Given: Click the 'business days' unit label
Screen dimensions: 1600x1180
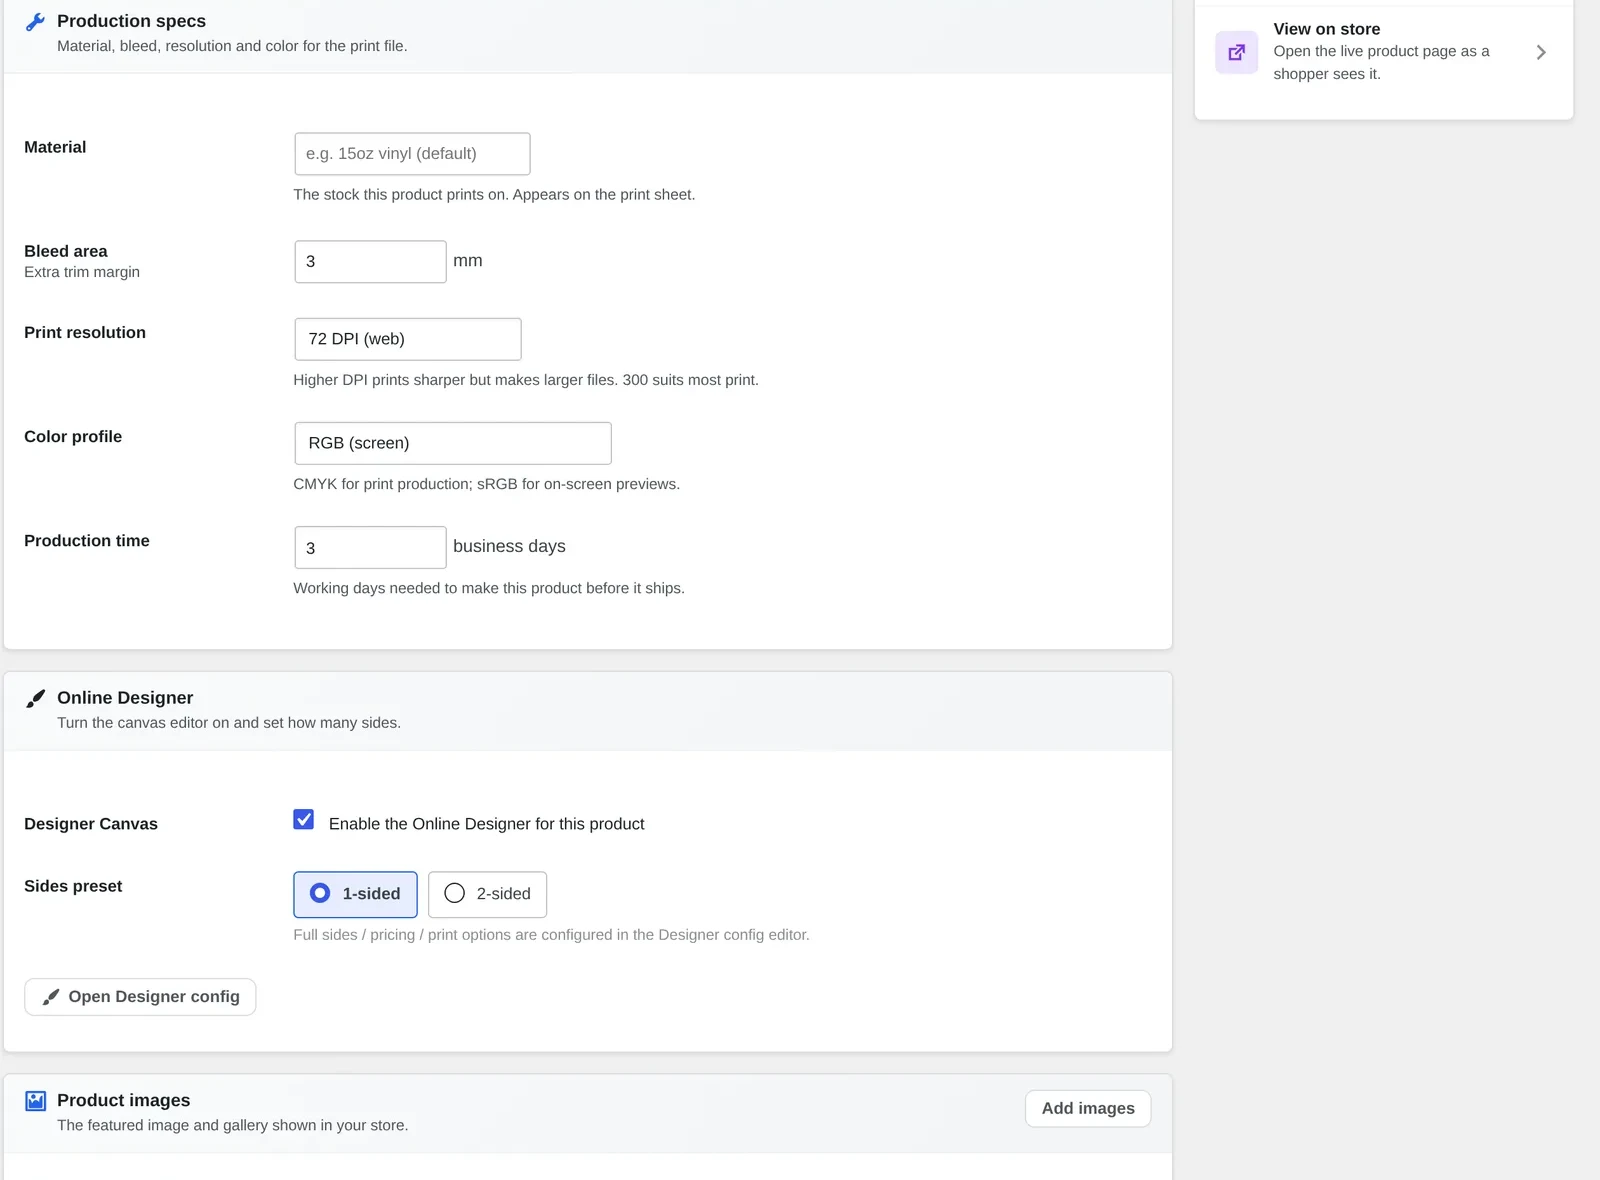Looking at the screenshot, I should [509, 546].
